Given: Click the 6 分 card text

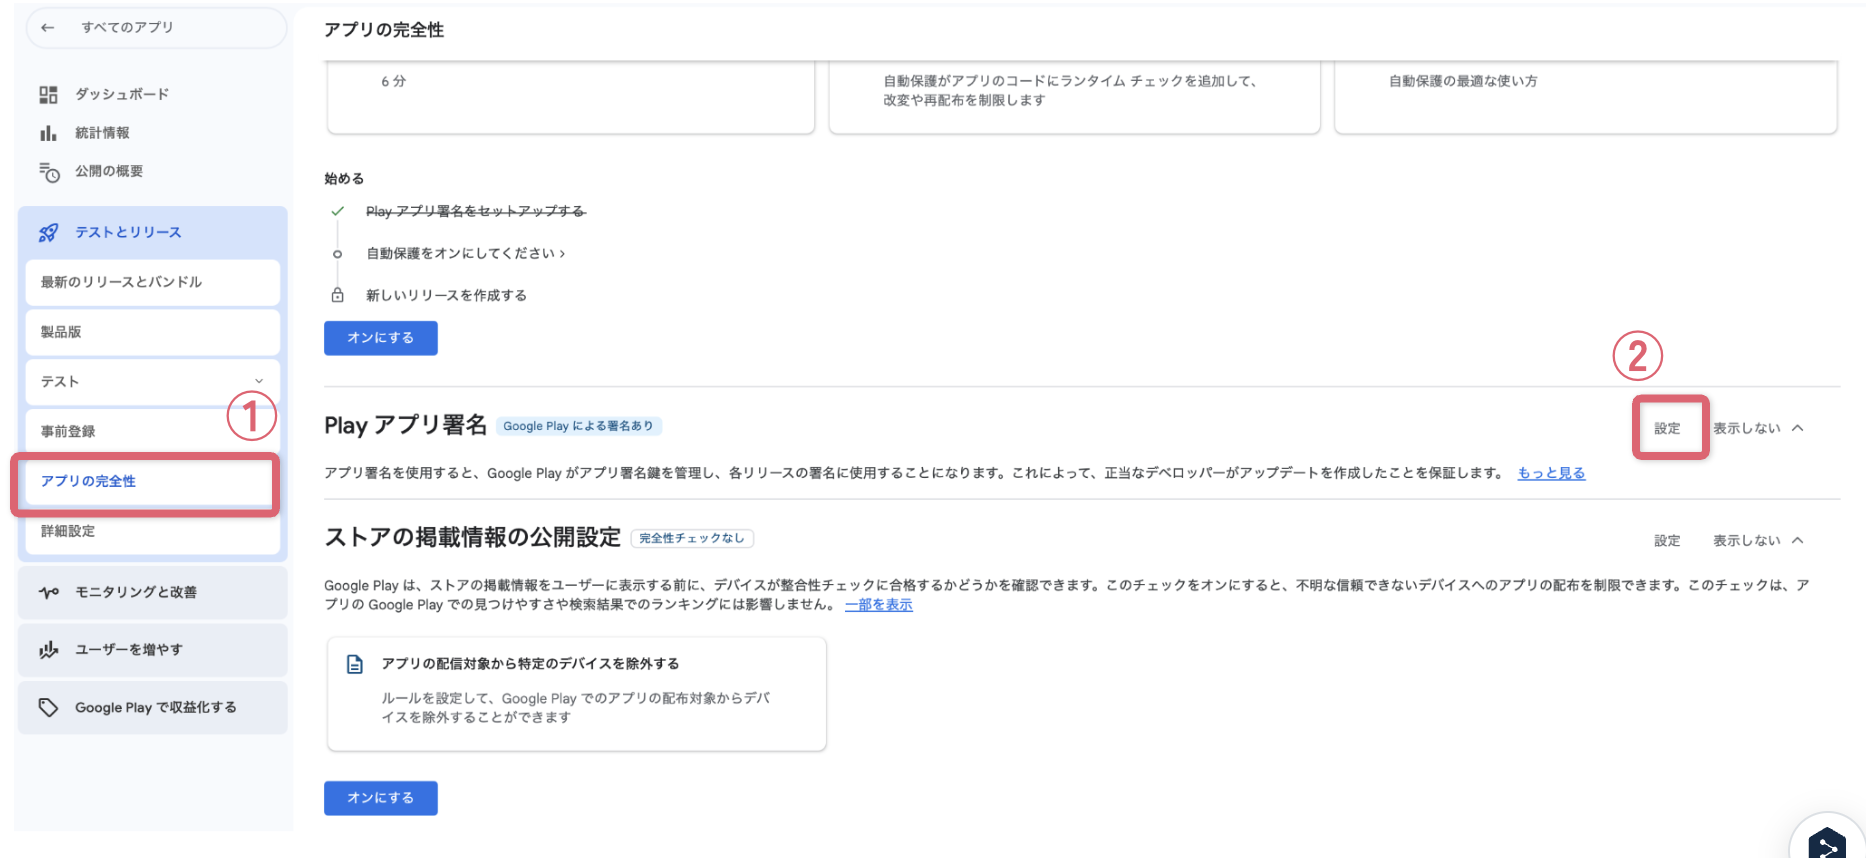Looking at the screenshot, I should [x=393, y=81].
